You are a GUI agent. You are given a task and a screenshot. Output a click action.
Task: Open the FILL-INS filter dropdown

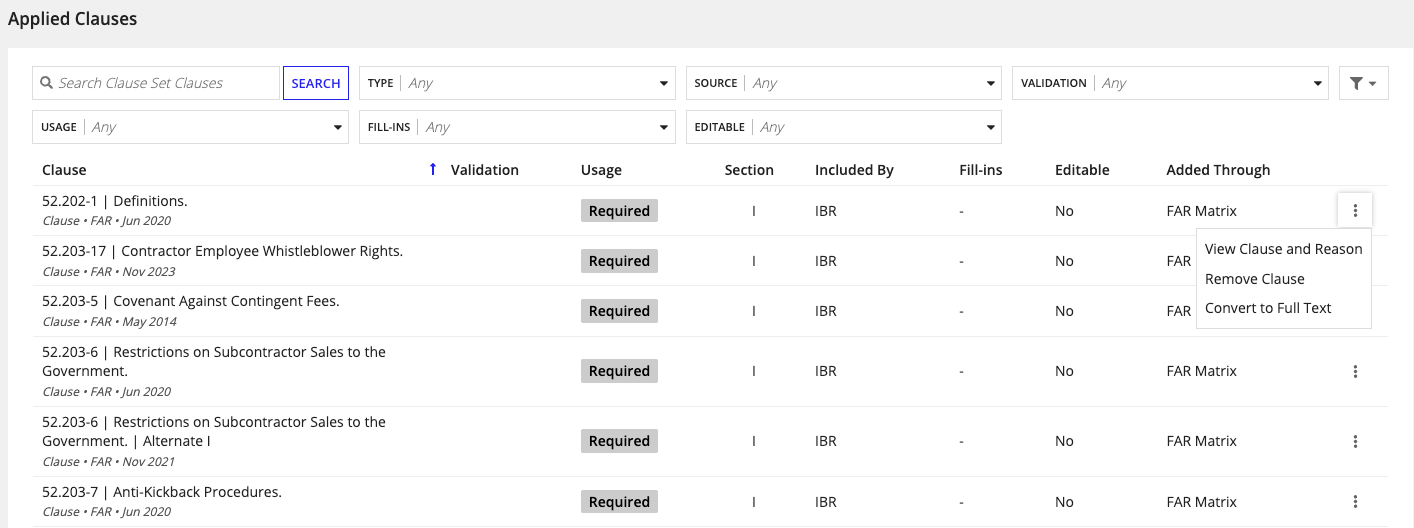(517, 127)
